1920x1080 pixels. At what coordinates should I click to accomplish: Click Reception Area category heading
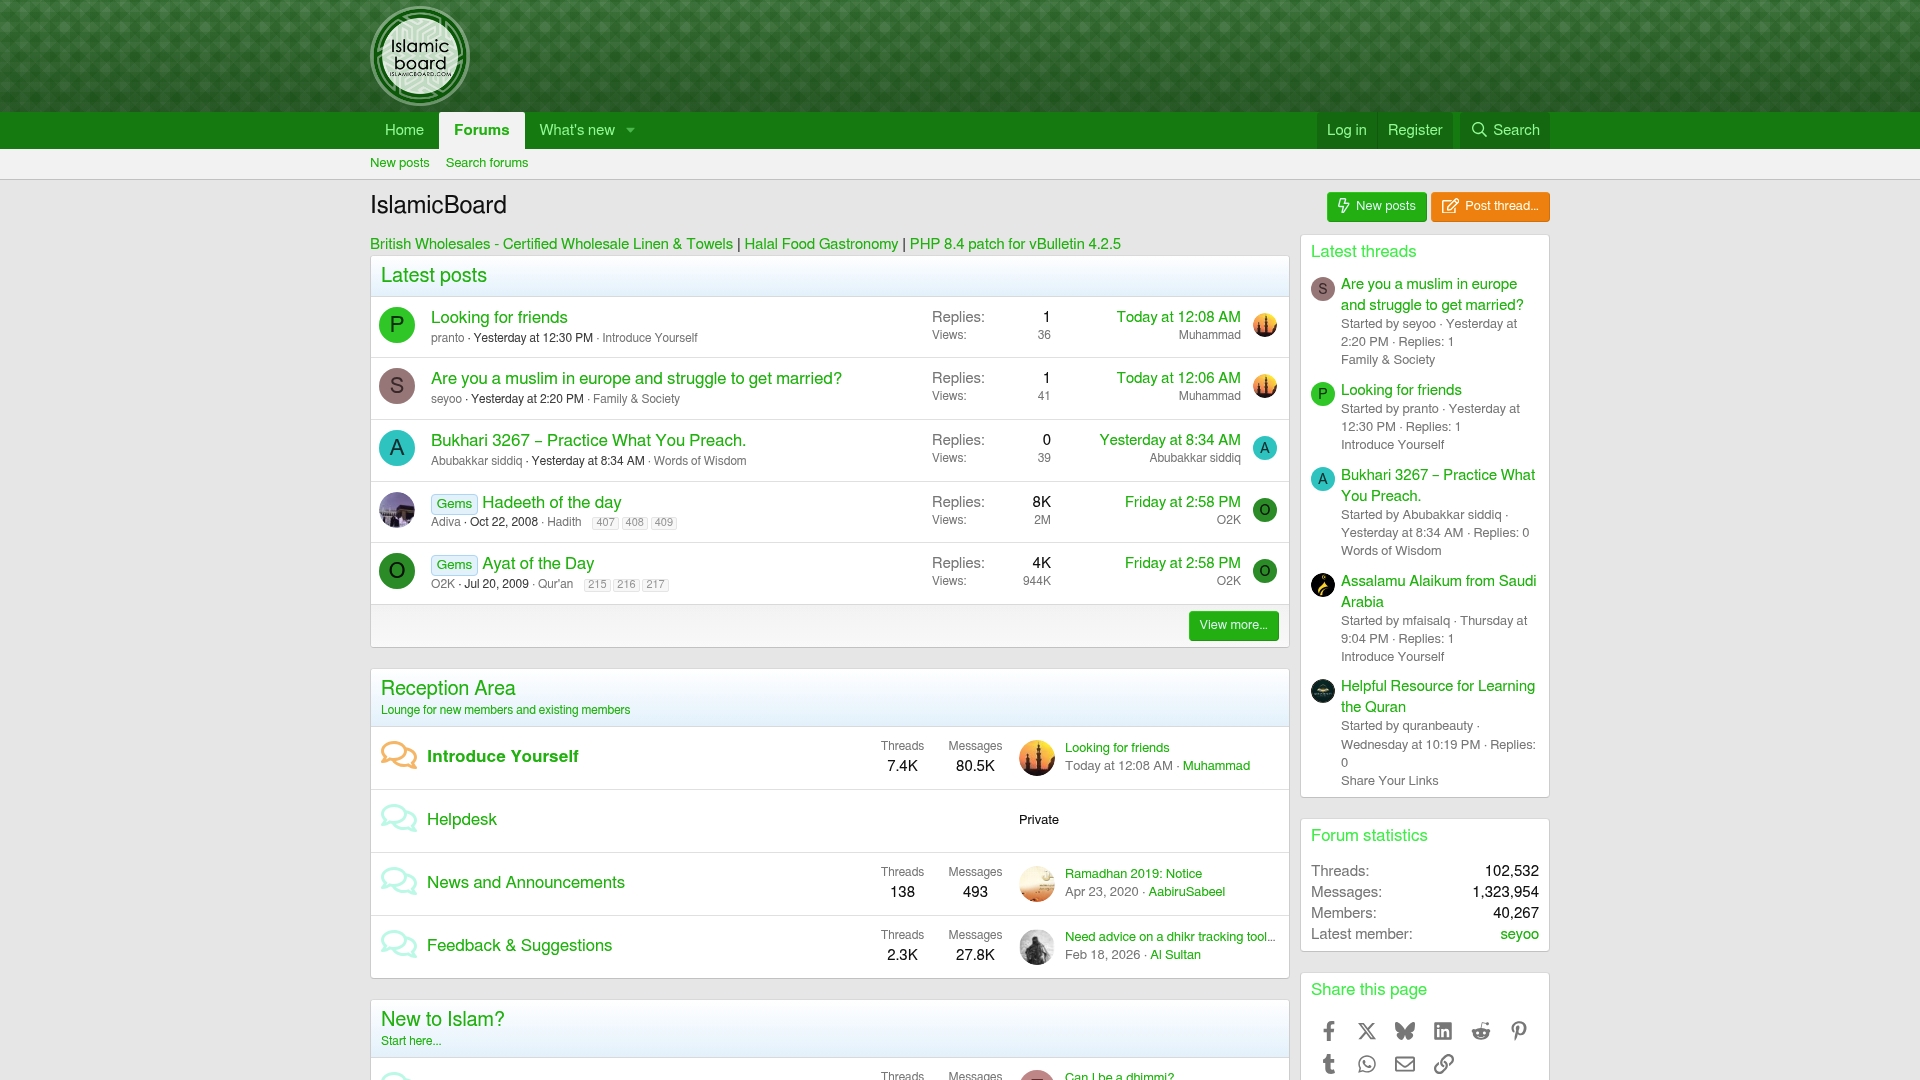pos(448,688)
